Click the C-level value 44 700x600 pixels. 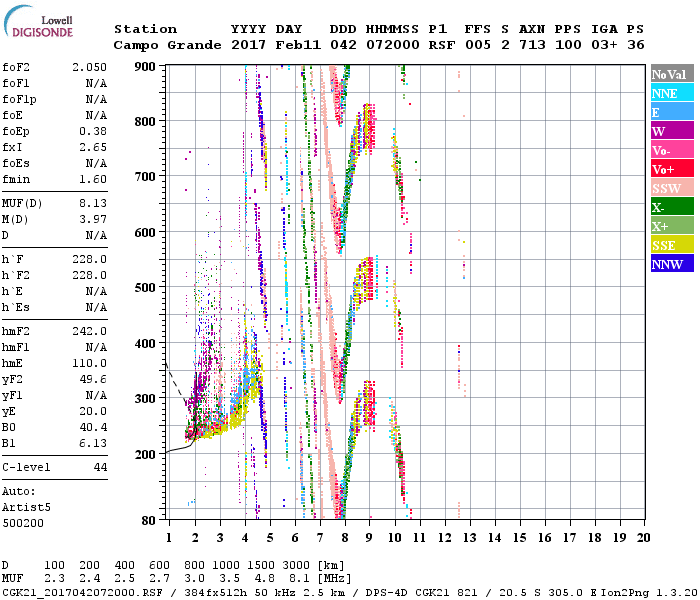[100, 467]
